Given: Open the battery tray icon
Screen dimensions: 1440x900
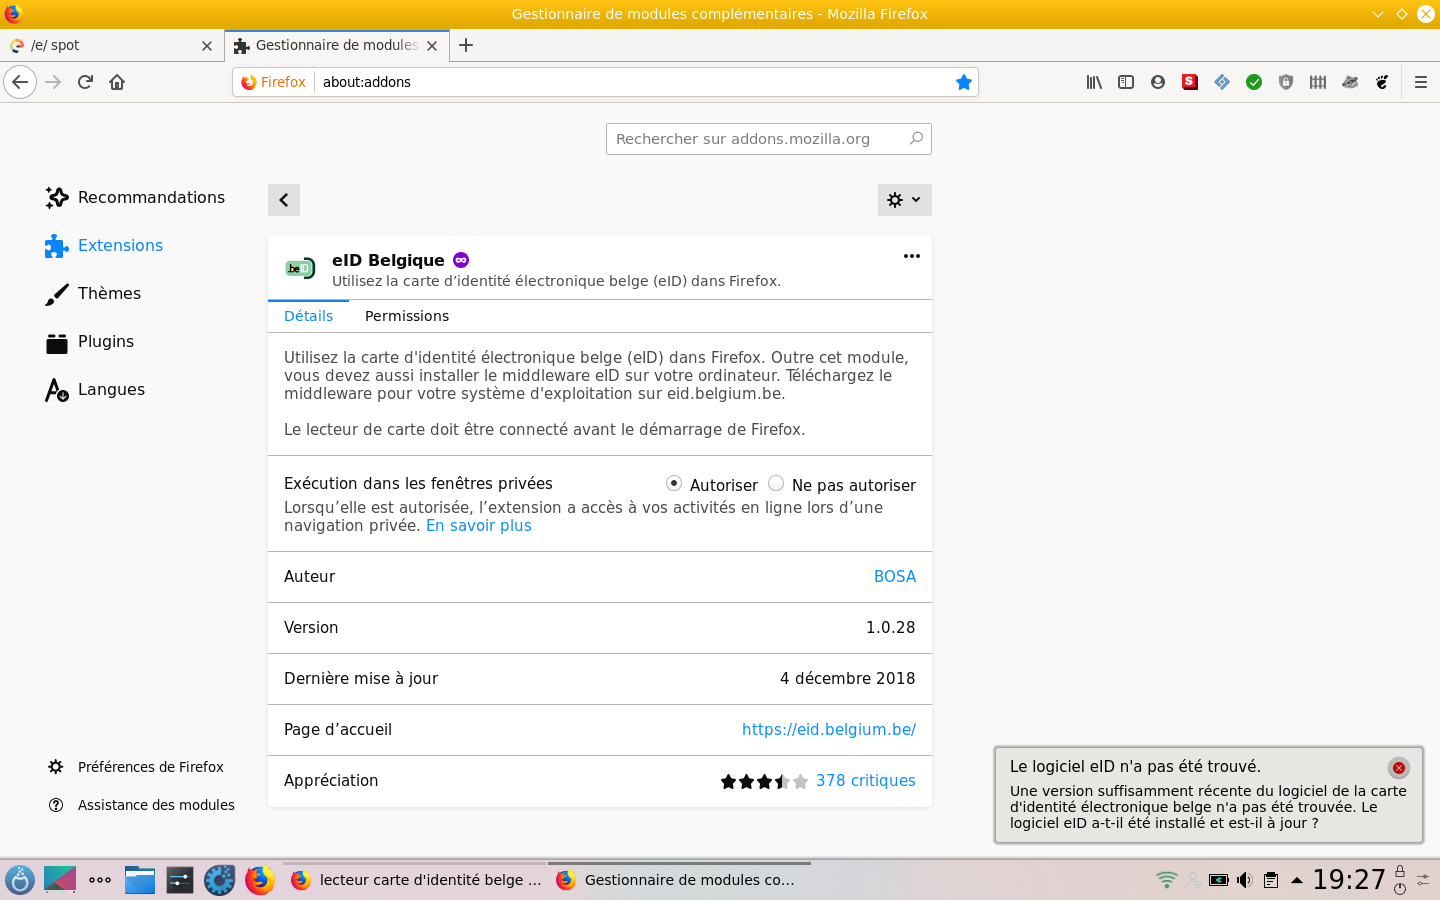Looking at the screenshot, I should [1218, 880].
